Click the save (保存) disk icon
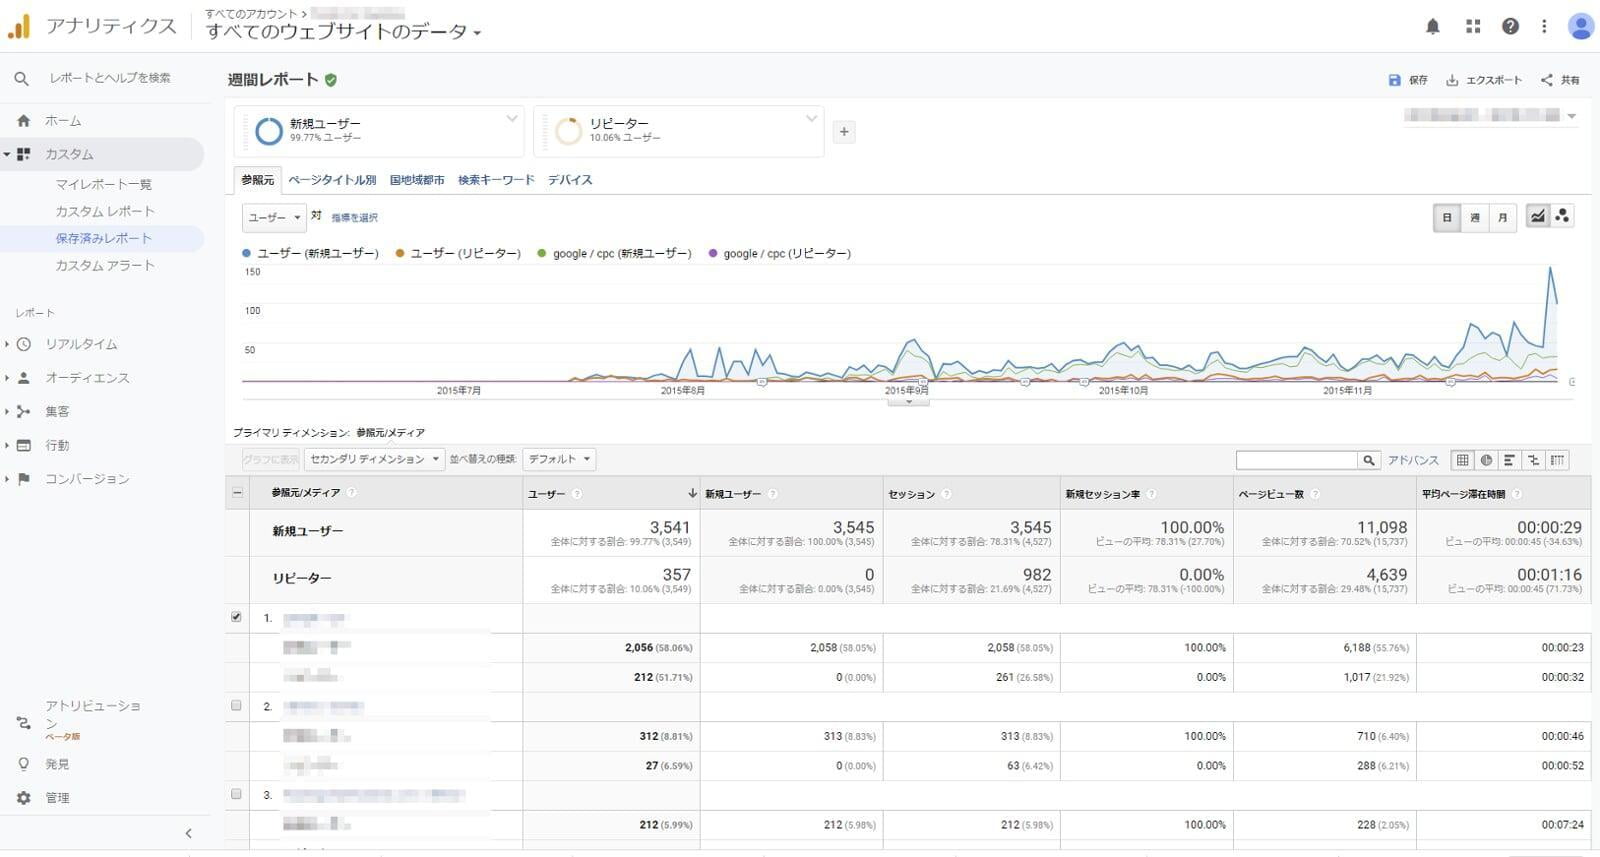The width and height of the screenshot is (1600, 857). (1394, 80)
